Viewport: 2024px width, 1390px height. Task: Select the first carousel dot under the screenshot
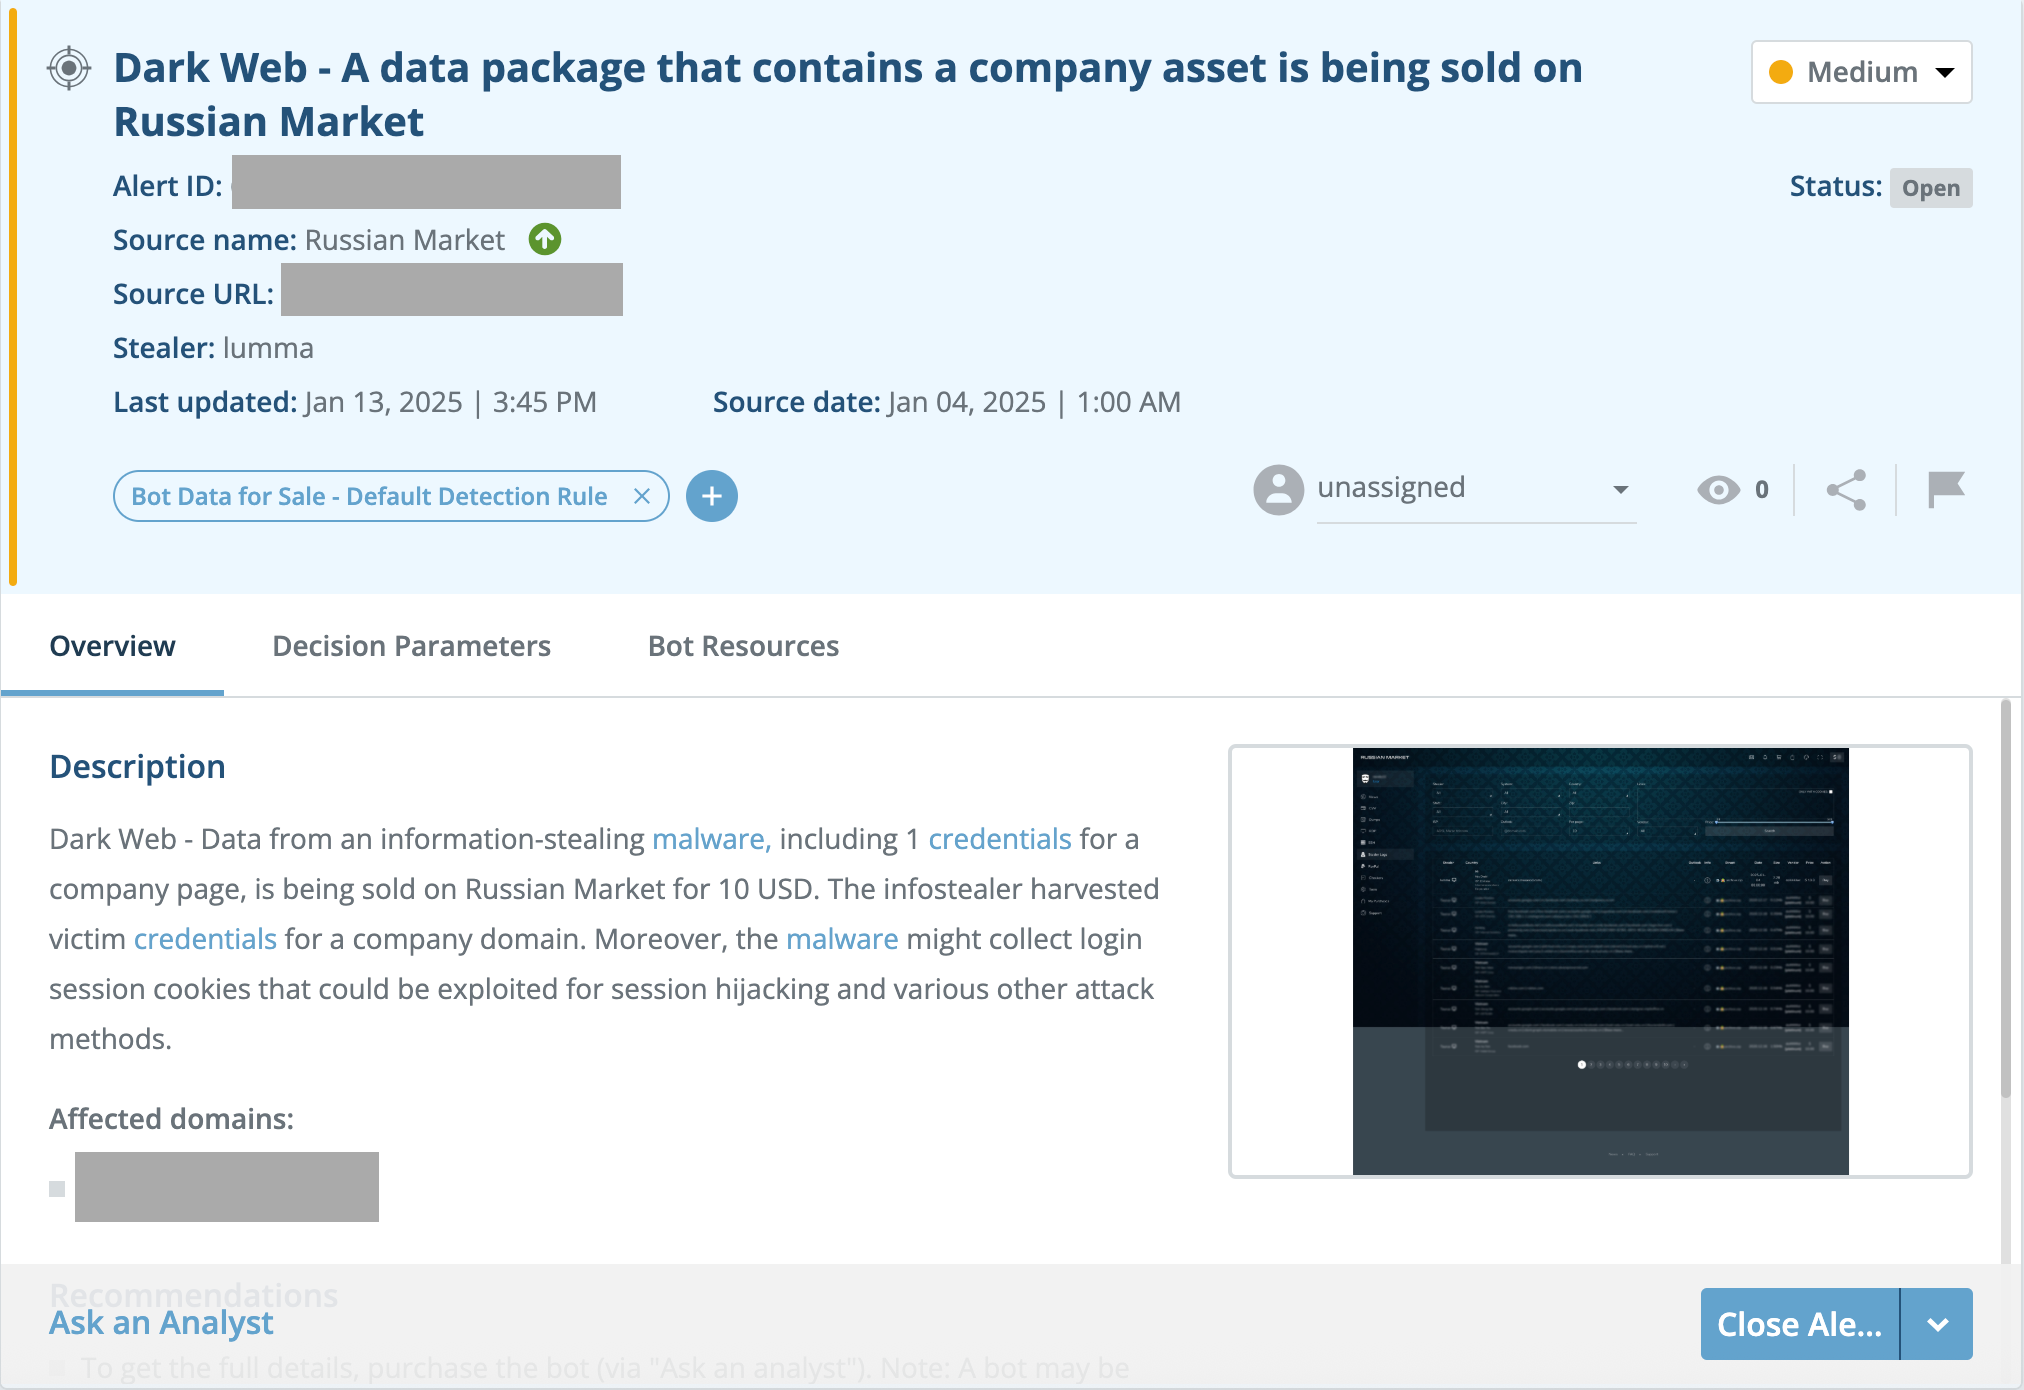click(1582, 1064)
